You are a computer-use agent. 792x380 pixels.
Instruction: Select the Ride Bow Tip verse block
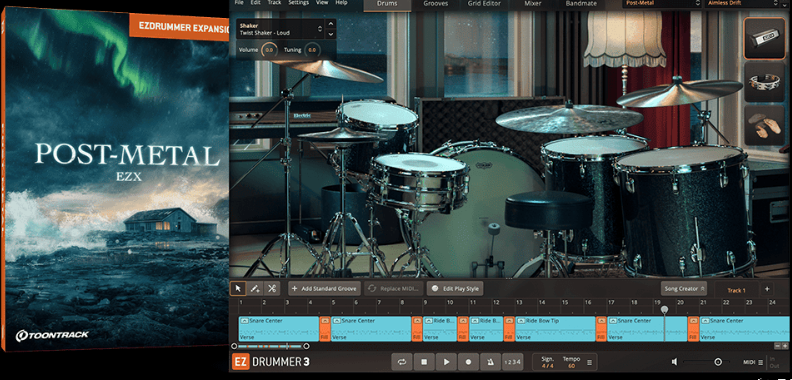pos(555,328)
